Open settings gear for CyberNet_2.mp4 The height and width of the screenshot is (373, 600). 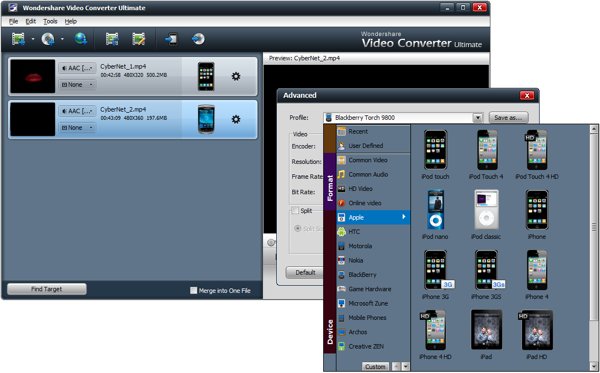(x=236, y=119)
